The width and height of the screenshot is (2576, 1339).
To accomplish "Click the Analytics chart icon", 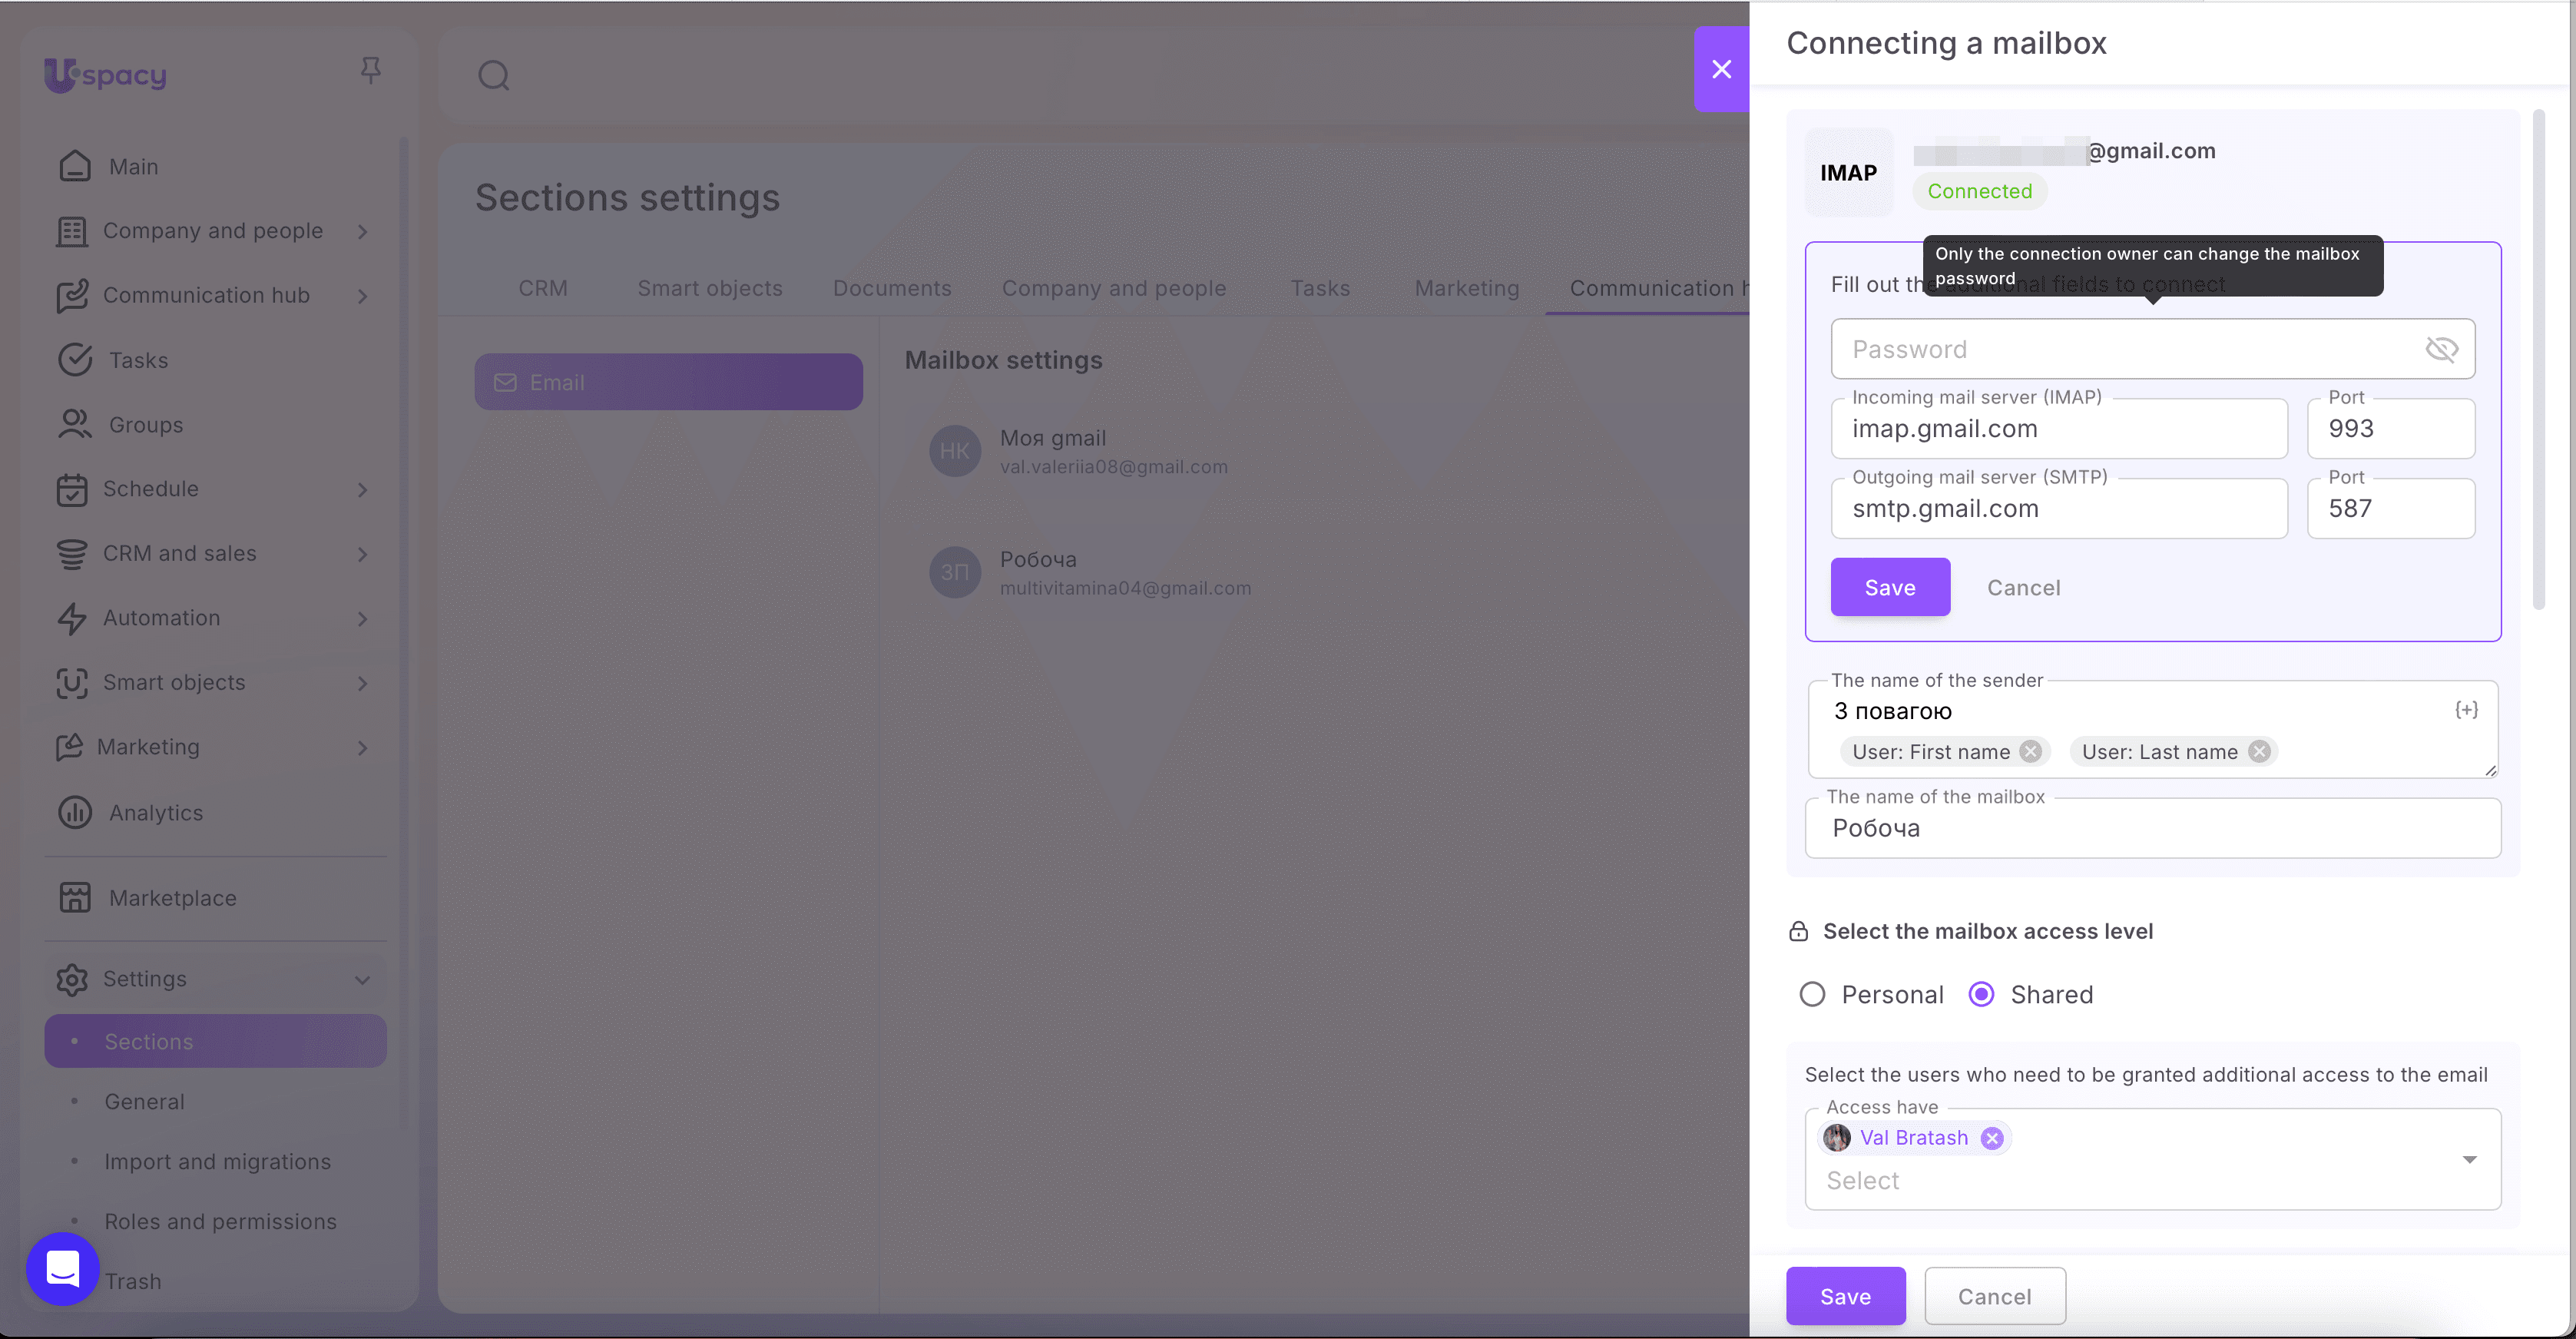I will 75,812.
